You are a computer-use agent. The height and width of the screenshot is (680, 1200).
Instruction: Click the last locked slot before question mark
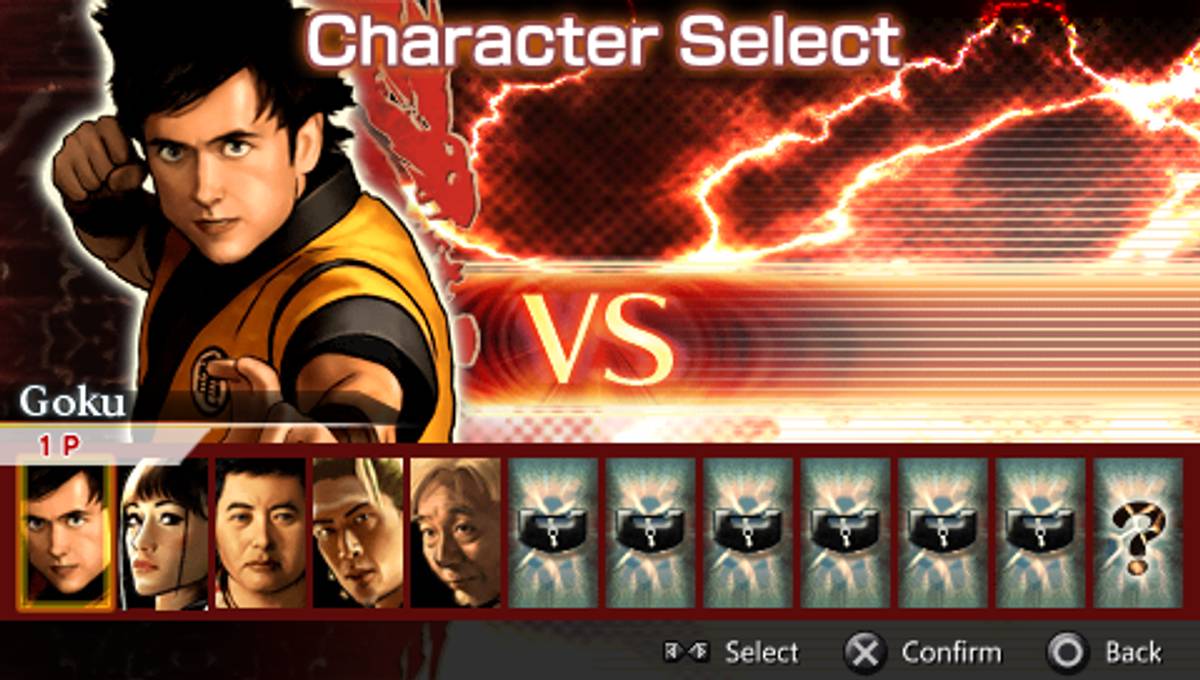click(x=1040, y=533)
